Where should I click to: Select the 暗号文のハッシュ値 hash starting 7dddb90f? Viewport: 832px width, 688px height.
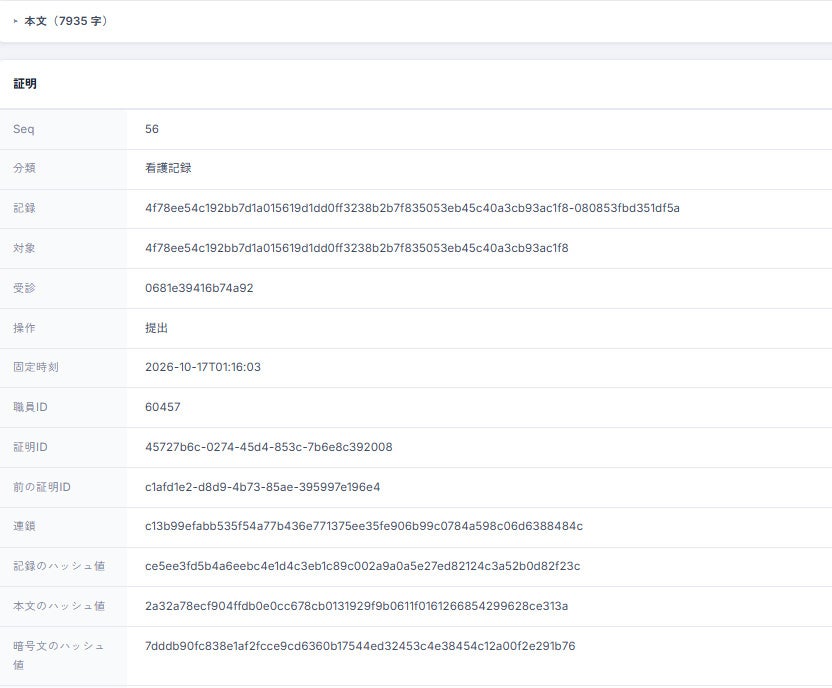click(360, 646)
